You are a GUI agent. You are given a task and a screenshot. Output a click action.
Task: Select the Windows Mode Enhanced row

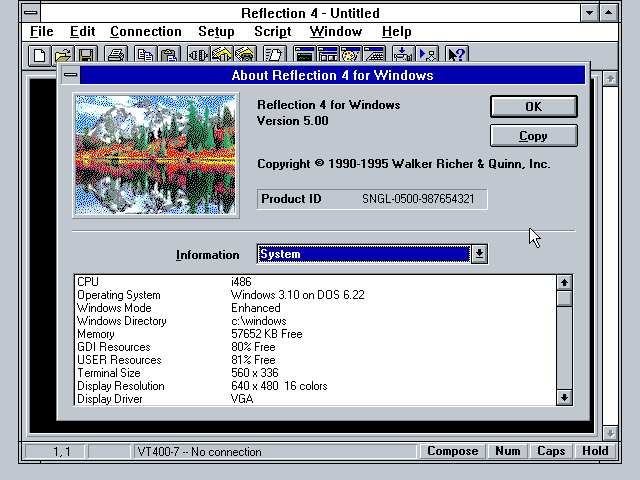pos(315,308)
